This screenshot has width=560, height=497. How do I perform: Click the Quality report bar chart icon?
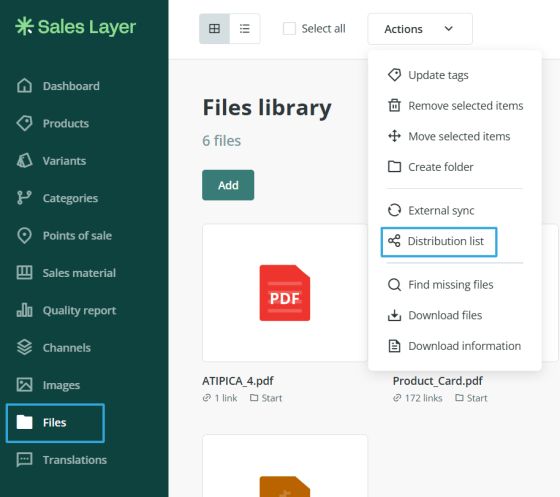[x=24, y=310]
